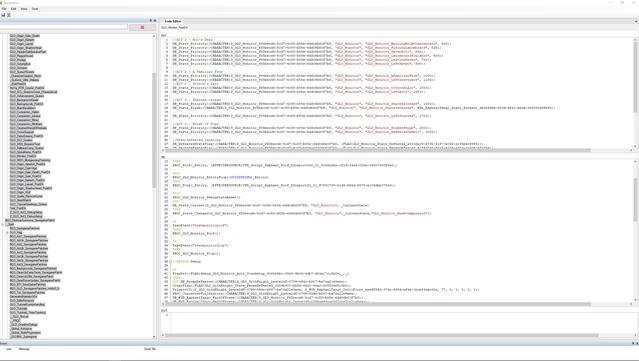Close the goal tree side panel

(x=154, y=20)
